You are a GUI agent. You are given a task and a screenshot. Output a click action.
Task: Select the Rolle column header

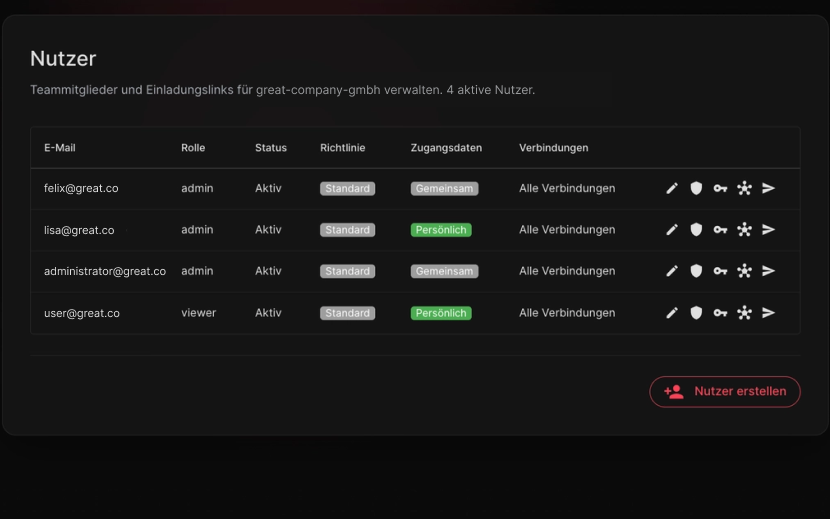[x=193, y=148]
